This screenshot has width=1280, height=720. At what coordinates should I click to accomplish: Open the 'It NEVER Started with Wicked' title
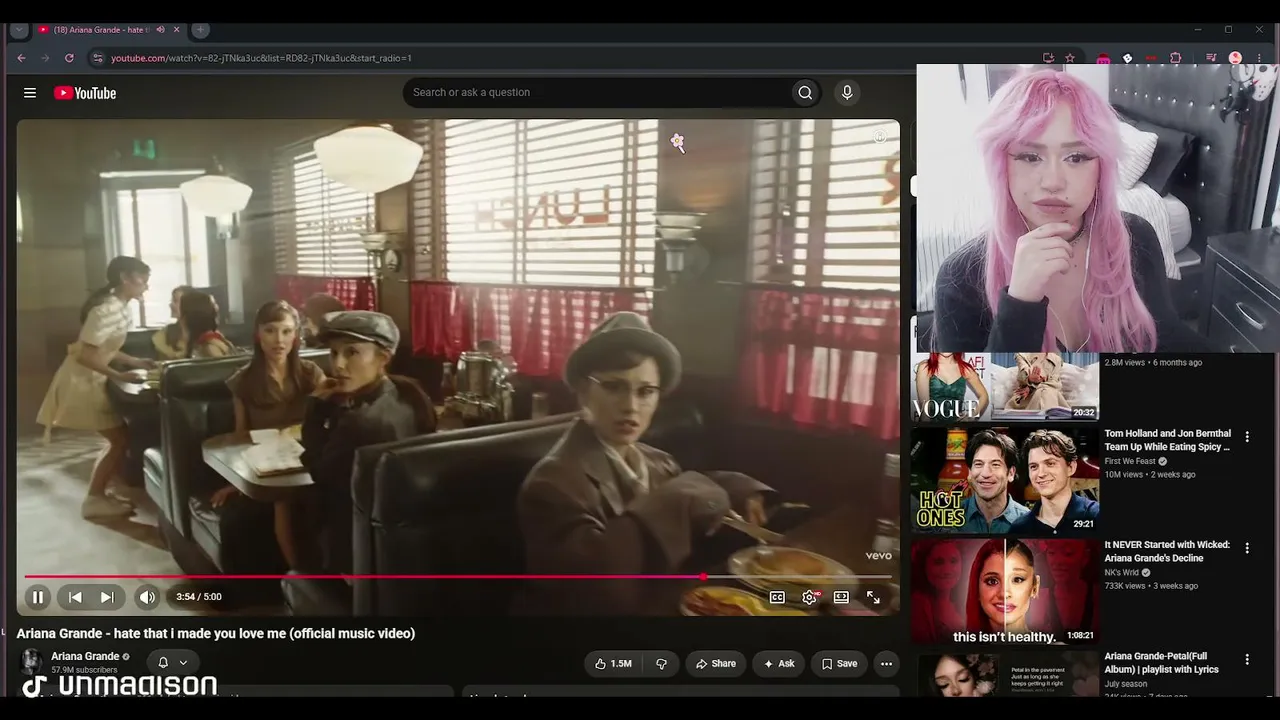pyautogui.click(x=1167, y=551)
